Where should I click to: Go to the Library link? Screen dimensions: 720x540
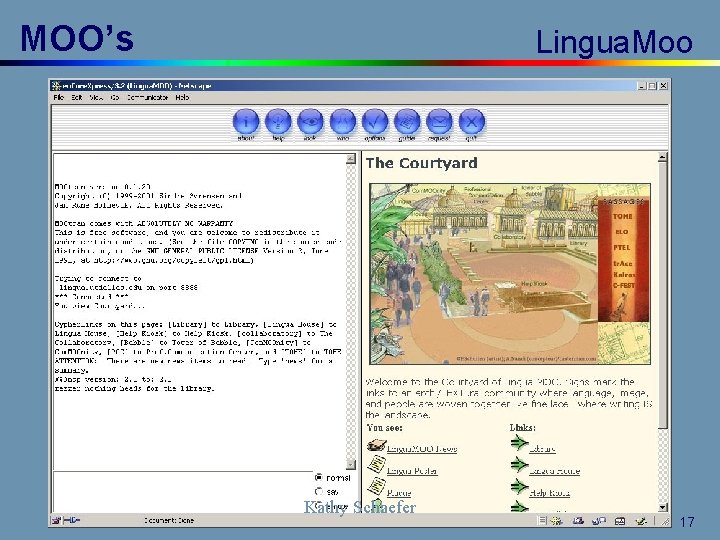pos(542,449)
